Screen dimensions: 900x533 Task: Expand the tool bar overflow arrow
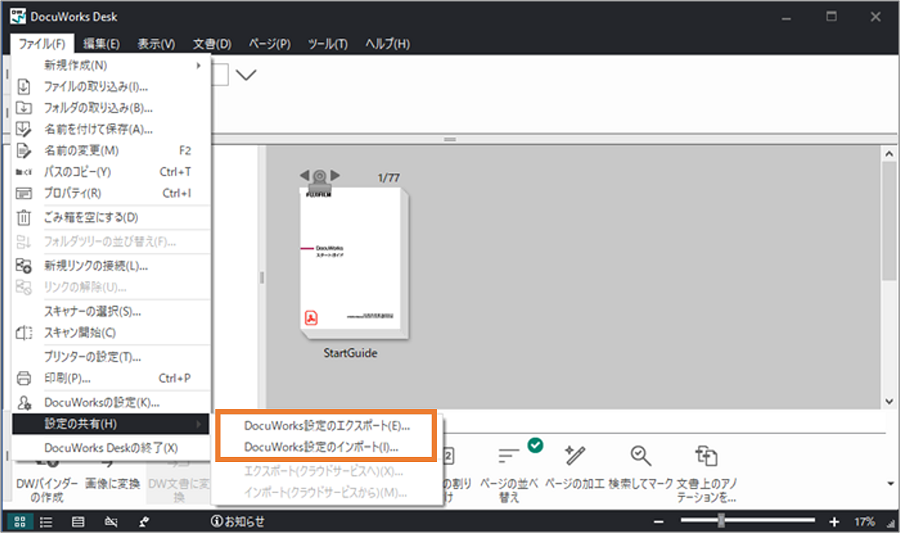pos(890,483)
